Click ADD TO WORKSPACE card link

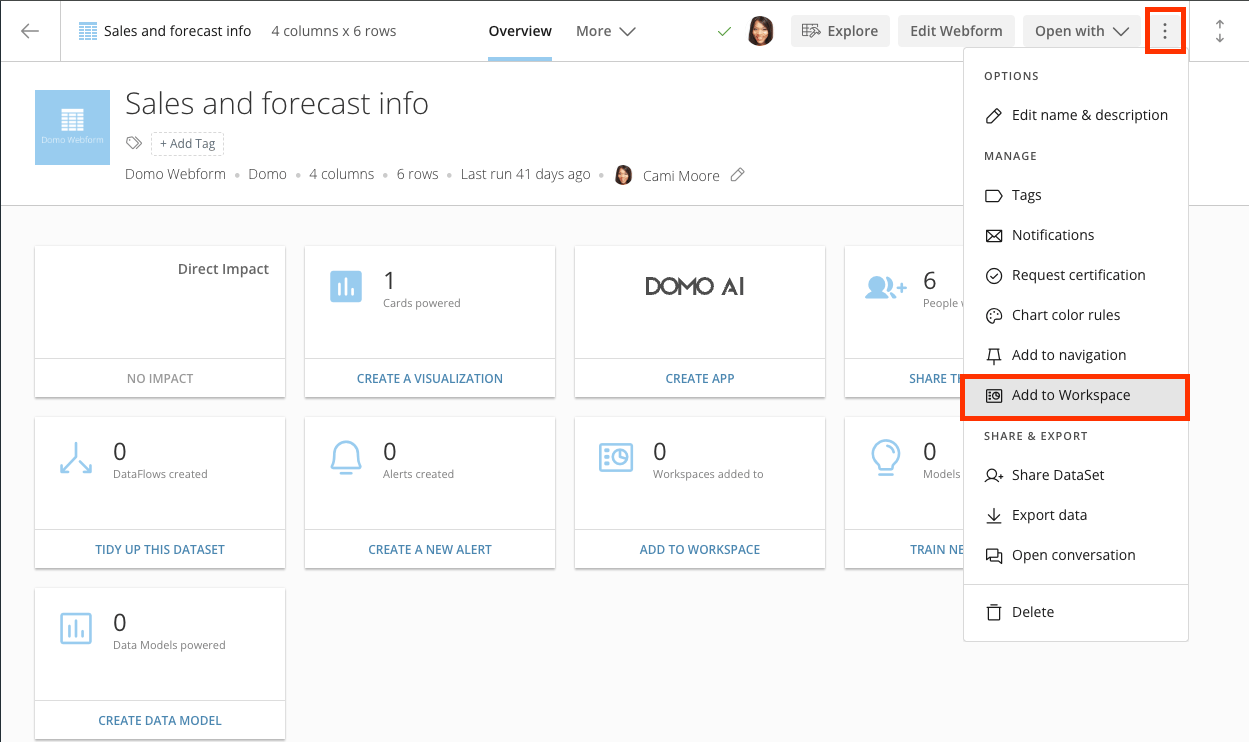700,550
